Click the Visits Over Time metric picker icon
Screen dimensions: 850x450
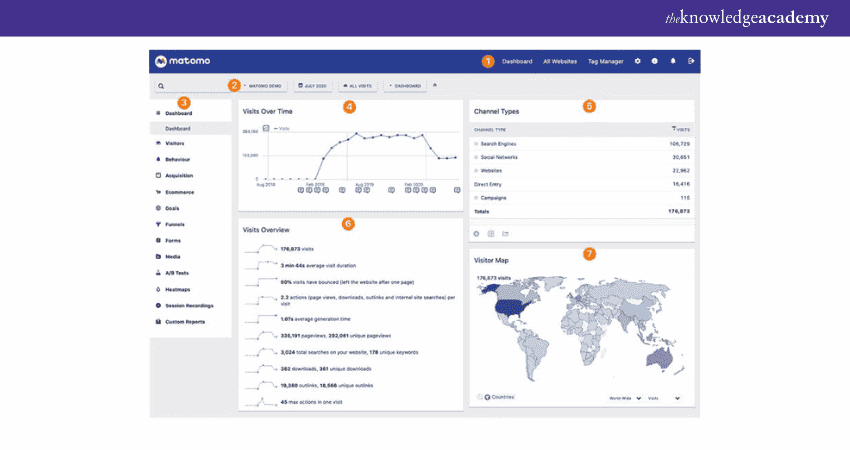pyautogui.click(x=266, y=128)
